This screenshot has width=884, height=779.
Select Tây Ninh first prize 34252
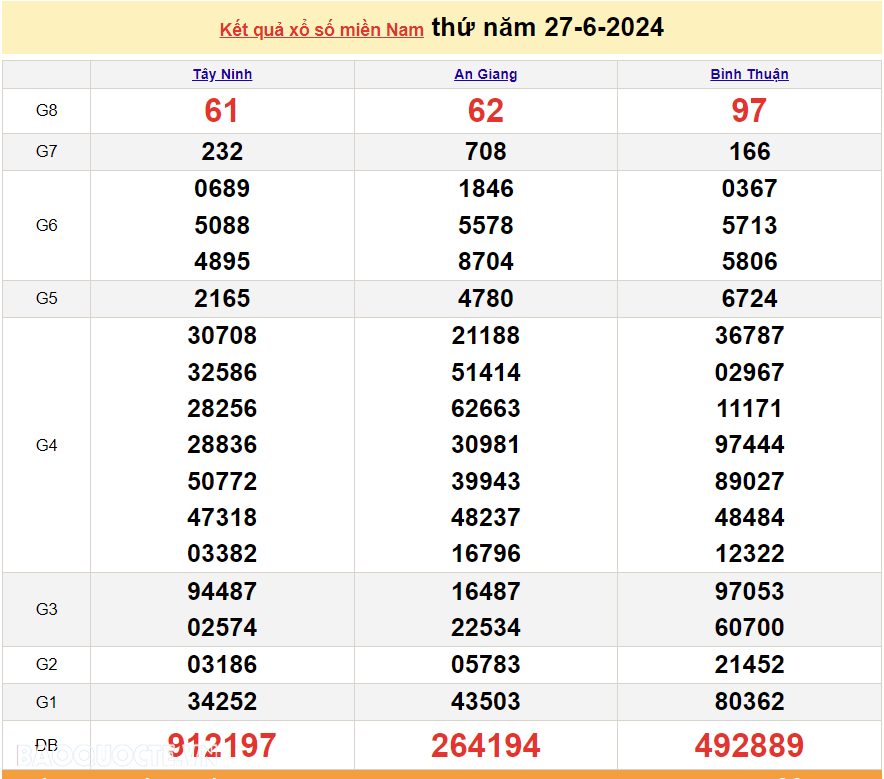pyautogui.click(x=222, y=701)
